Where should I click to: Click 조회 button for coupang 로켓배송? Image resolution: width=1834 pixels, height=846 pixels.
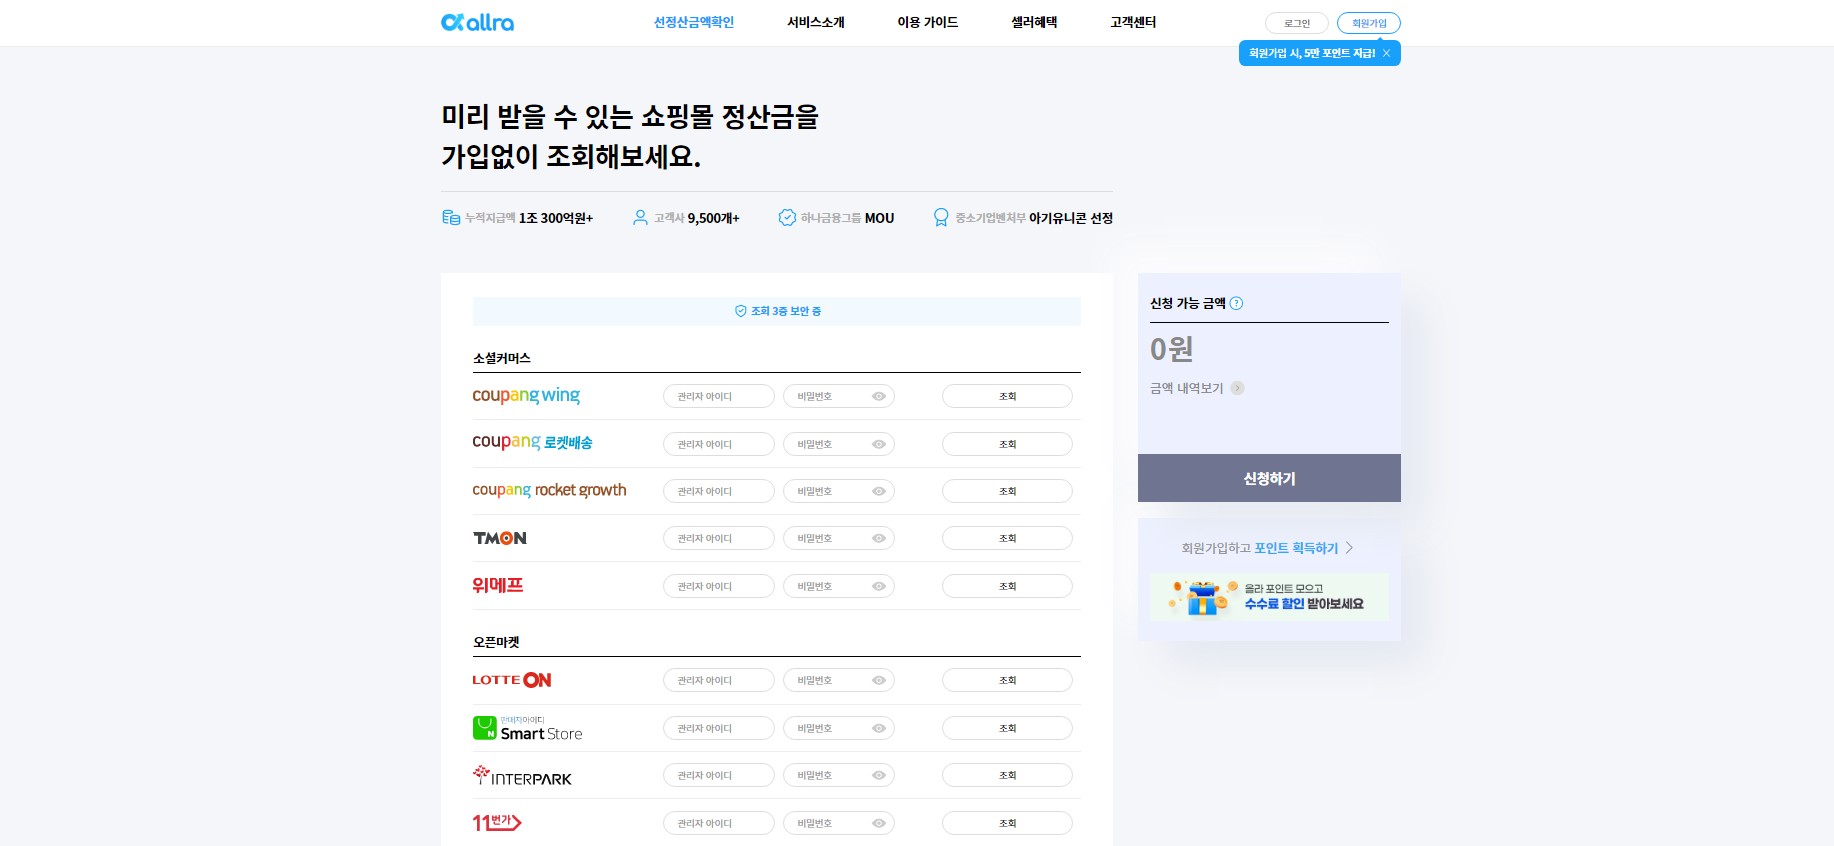(x=1007, y=444)
